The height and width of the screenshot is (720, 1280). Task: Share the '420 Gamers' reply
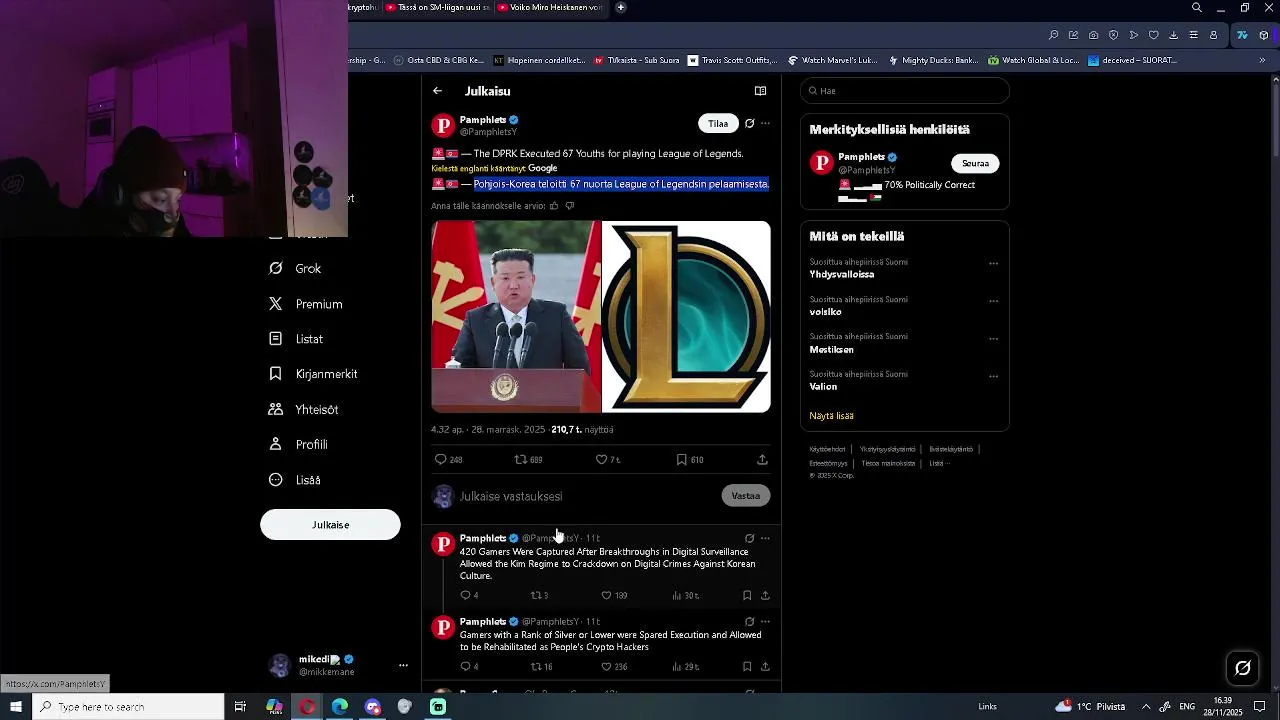pos(765,596)
